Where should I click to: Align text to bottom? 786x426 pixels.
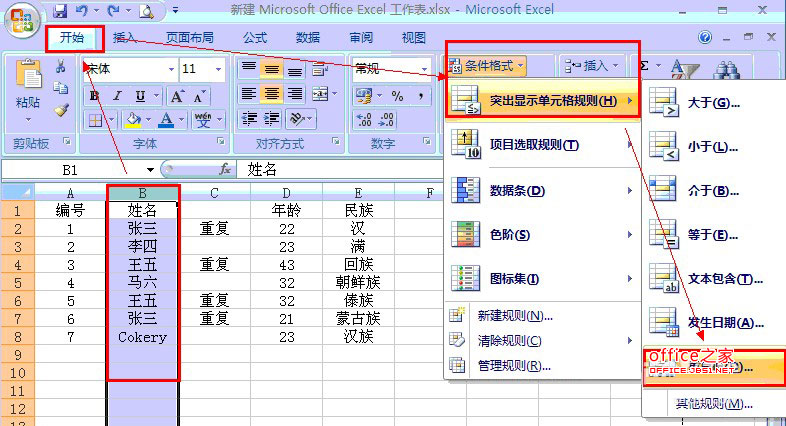click(295, 69)
